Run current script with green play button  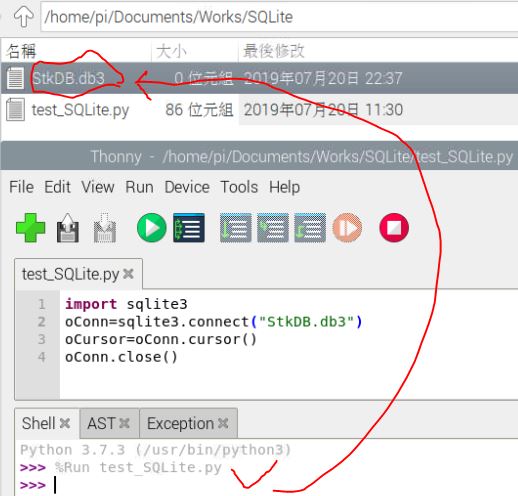point(152,228)
